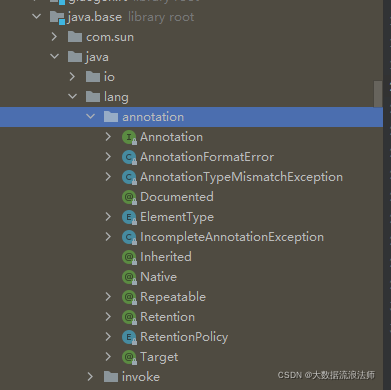
Task: Select the invoke package label
Action: coord(141,377)
